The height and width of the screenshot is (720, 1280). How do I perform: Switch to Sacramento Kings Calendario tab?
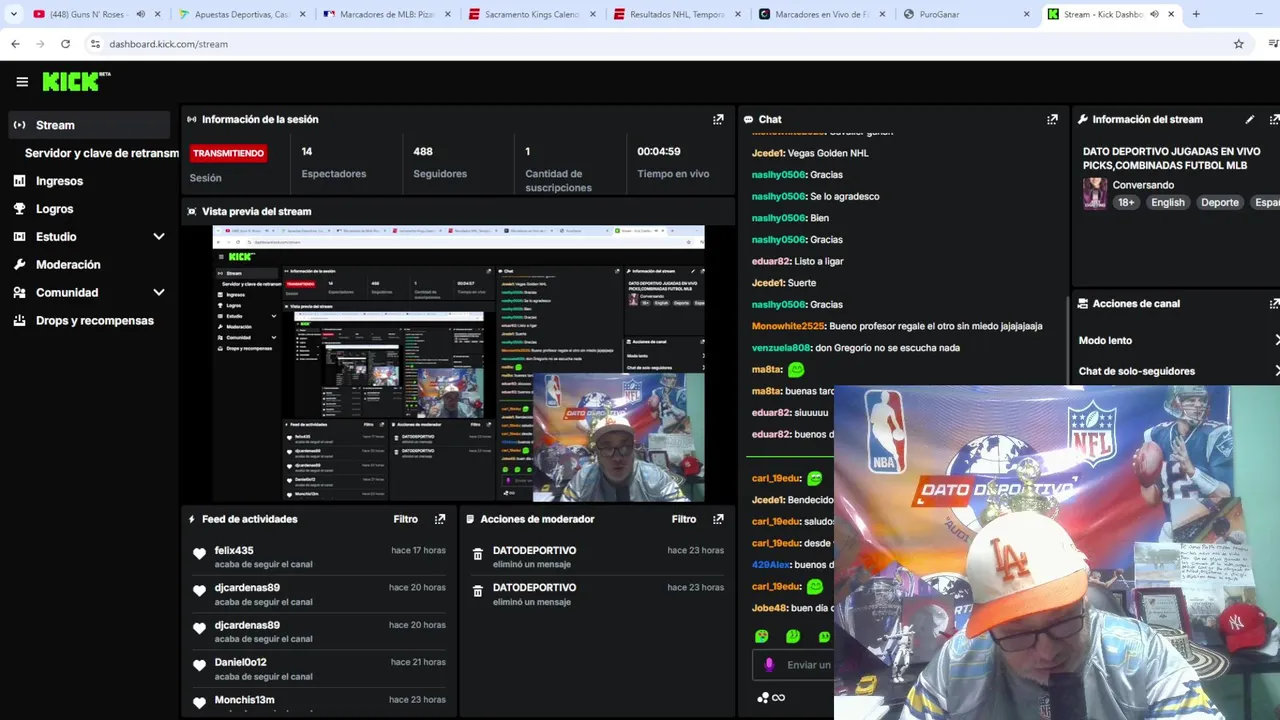(x=531, y=14)
